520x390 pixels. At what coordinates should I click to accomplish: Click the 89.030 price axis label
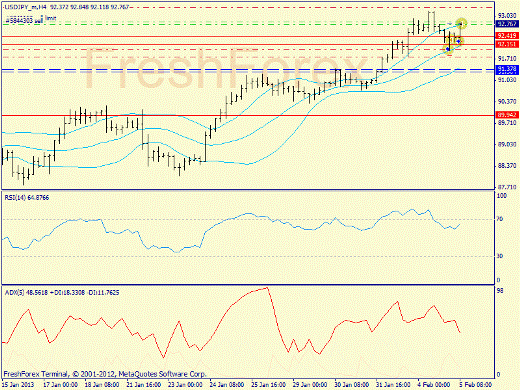click(x=506, y=145)
